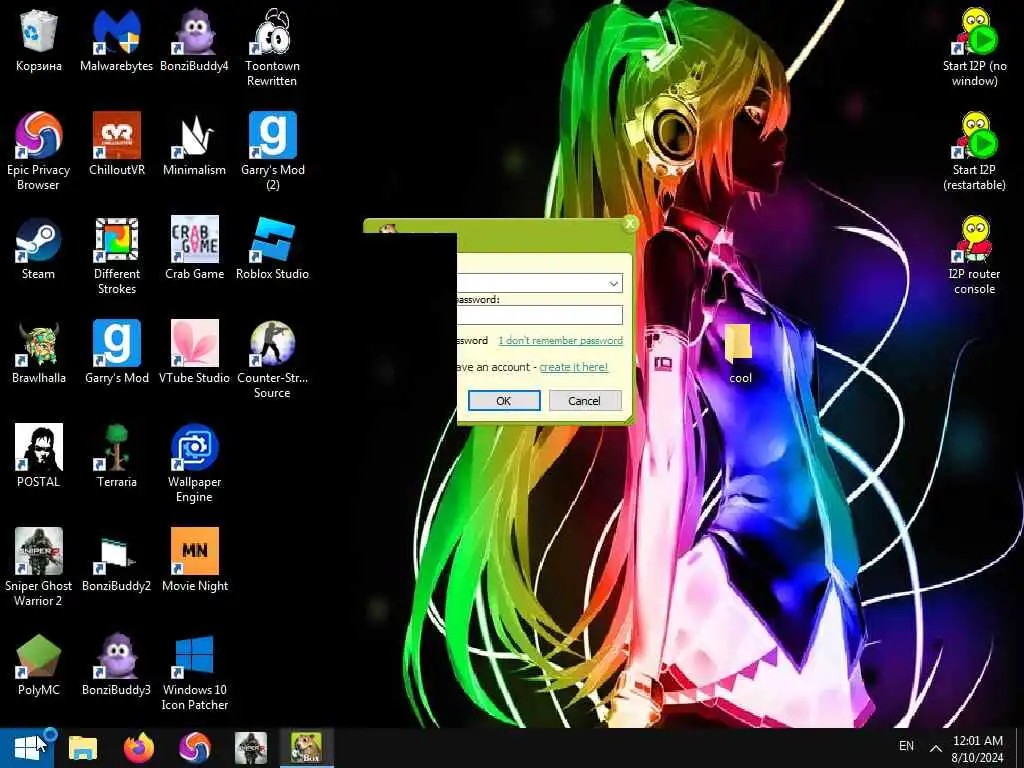Image resolution: width=1024 pixels, height=768 pixels.
Task: Open the create it here! link
Action: (x=573, y=367)
